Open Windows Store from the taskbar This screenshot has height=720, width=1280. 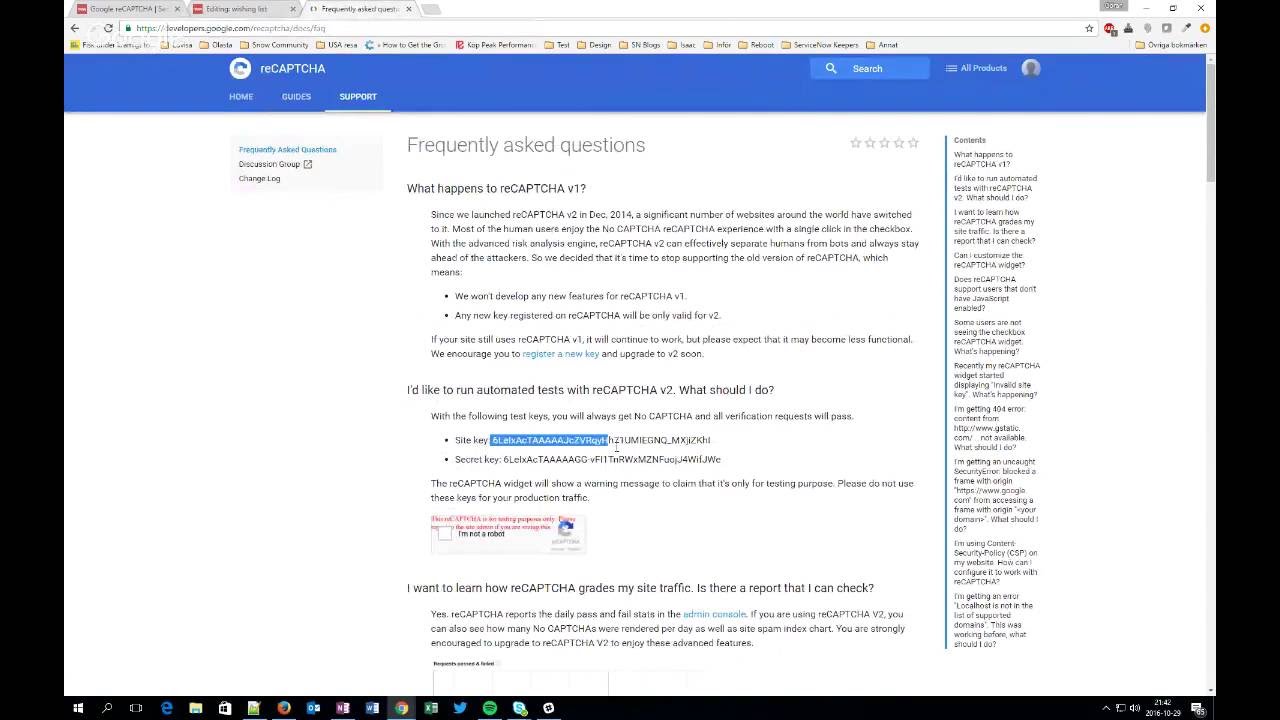[x=225, y=708]
